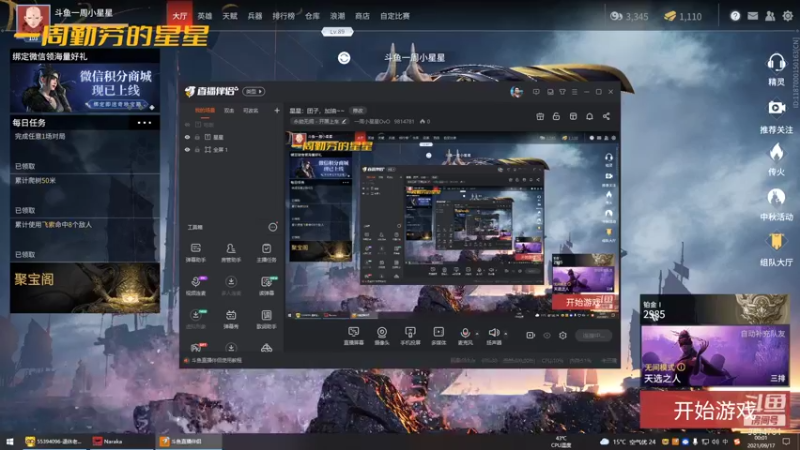Switch to the third scene tab

[x=250, y=110]
